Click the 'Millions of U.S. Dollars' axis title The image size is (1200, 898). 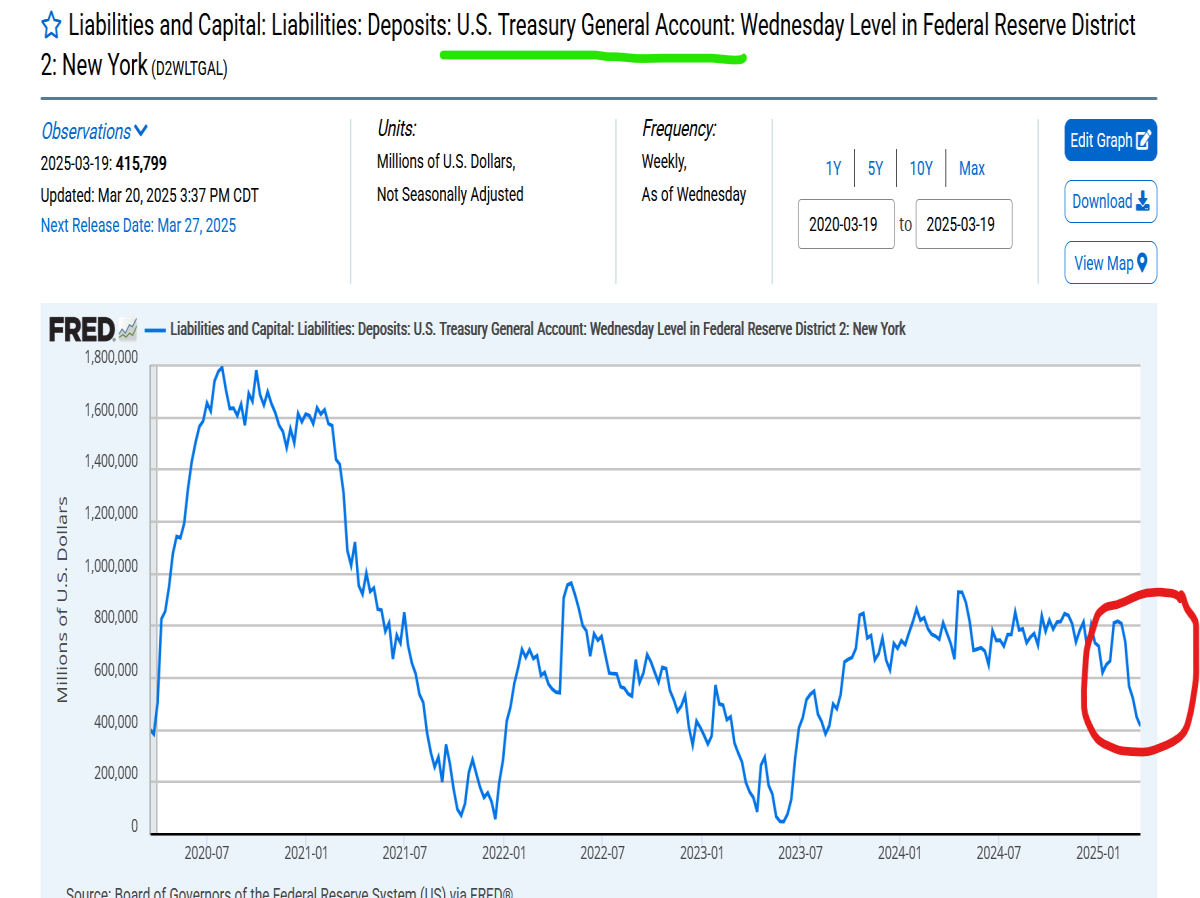(63, 599)
